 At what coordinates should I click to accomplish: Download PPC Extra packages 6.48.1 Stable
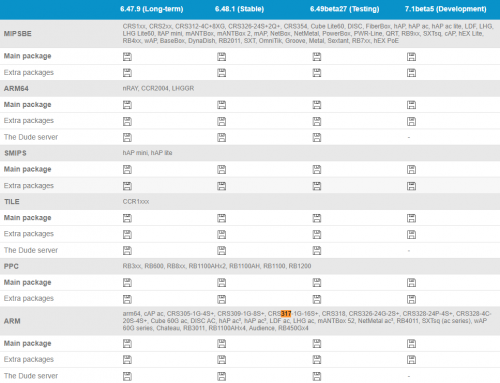(x=222, y=299)
